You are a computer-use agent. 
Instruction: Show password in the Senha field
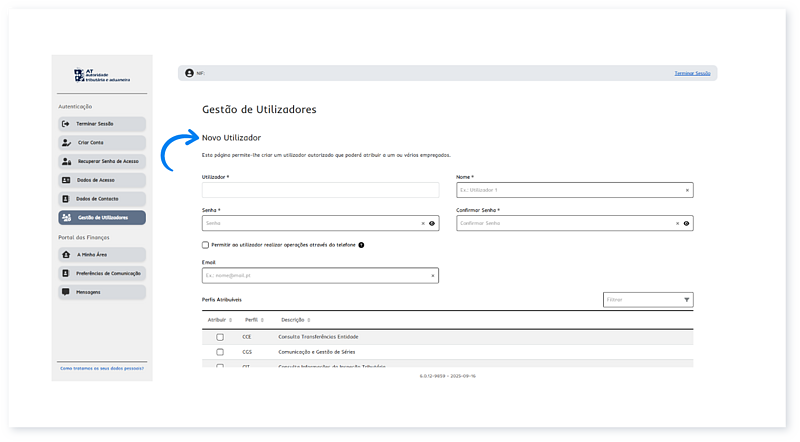pos(432,223)
